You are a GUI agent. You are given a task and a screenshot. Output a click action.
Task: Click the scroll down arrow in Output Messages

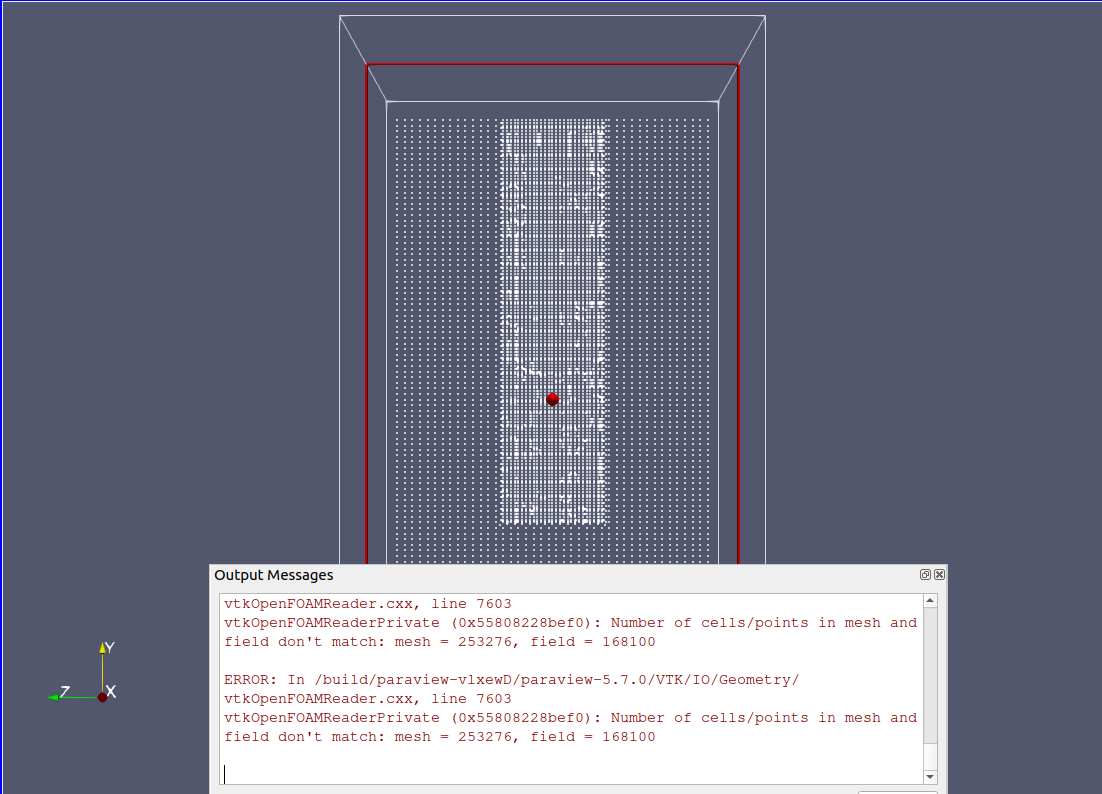pyautogui.click(x=930, y=777)
